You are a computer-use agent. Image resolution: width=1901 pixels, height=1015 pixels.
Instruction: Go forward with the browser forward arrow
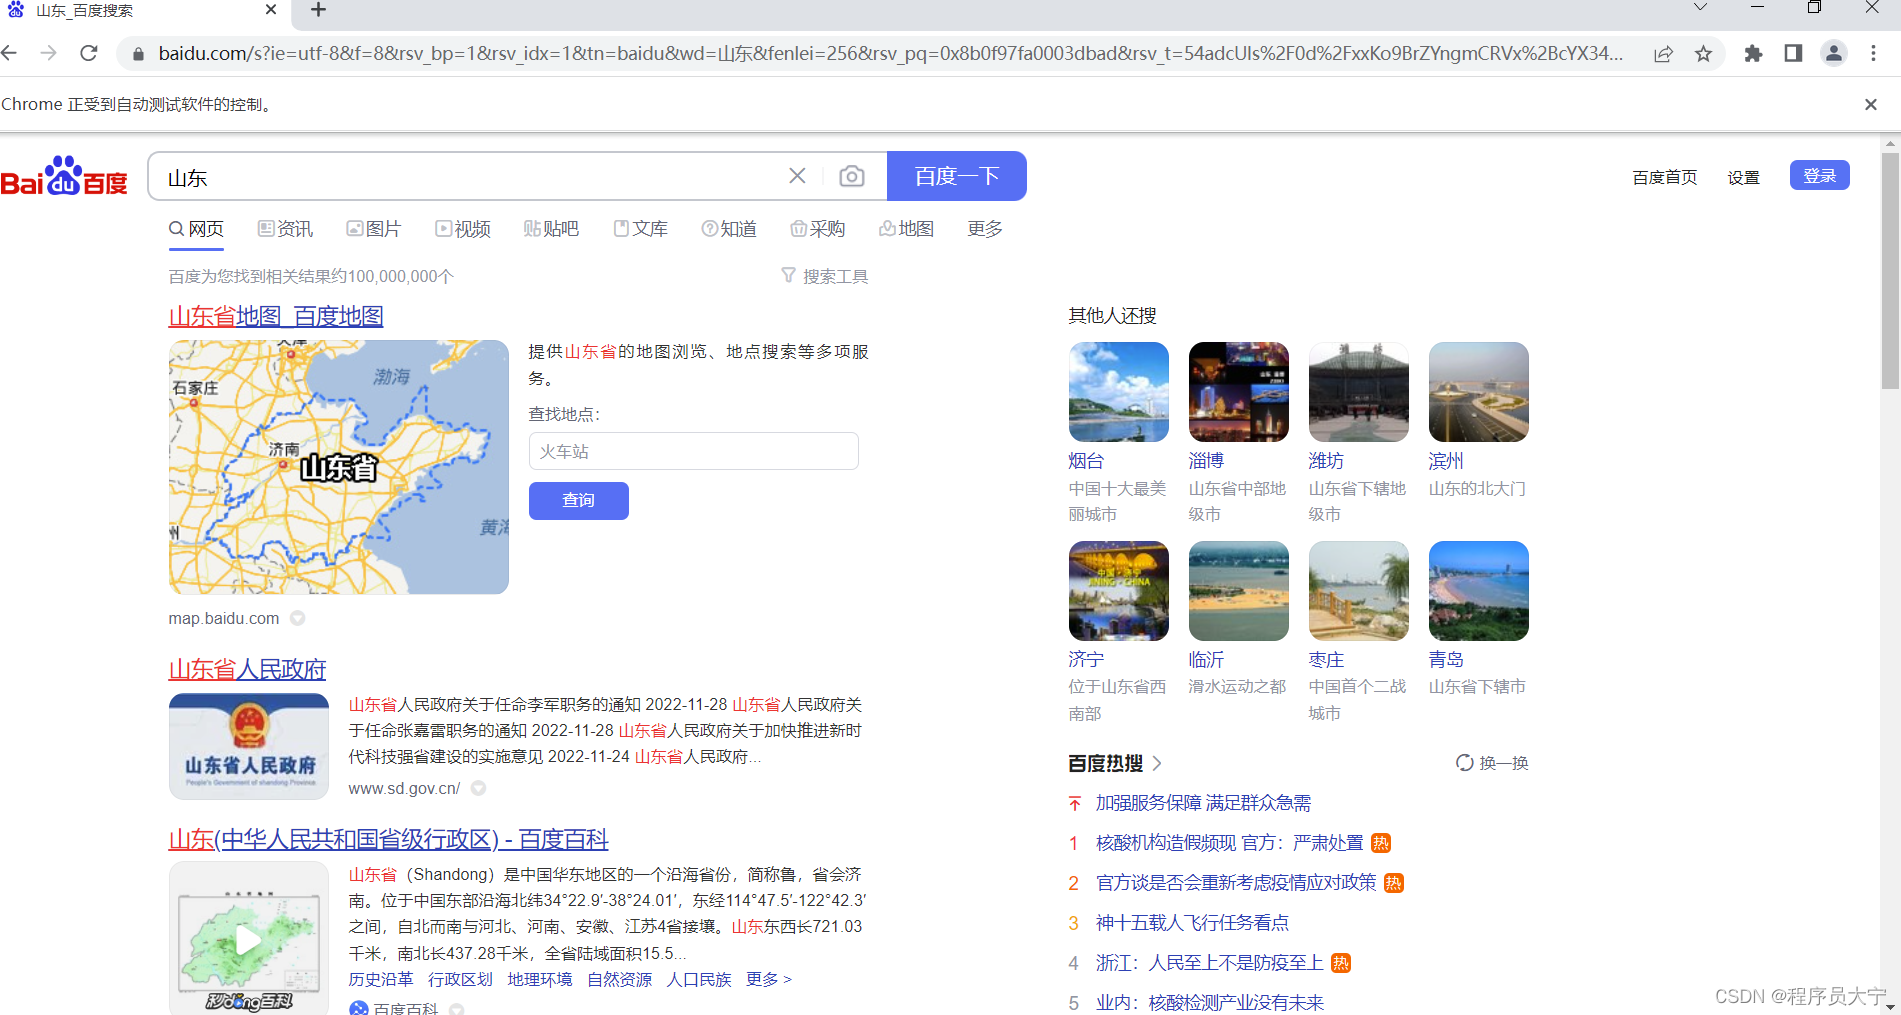click(x=49, y=53)
